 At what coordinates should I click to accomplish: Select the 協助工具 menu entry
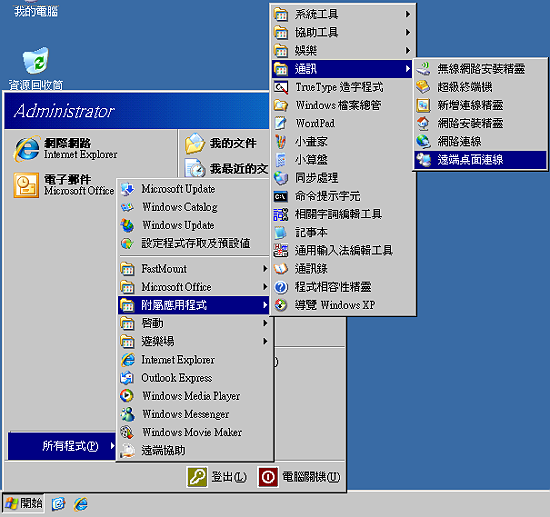342,32
